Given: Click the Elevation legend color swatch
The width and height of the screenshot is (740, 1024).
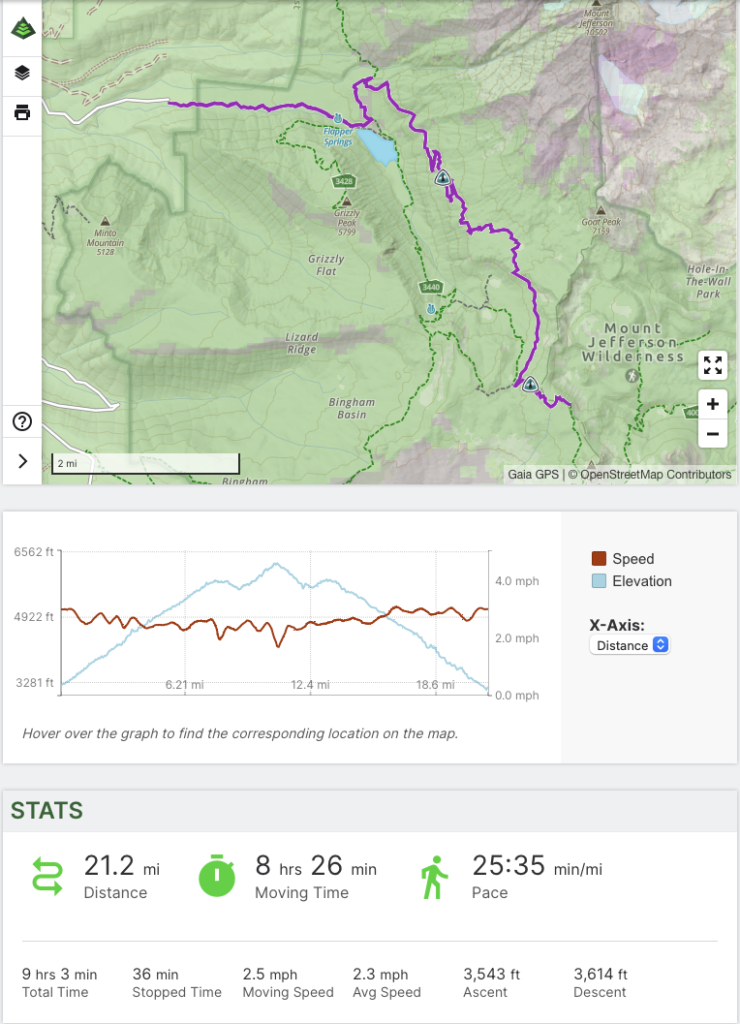Looking at the screenshot, I should [x=599, y=581].
